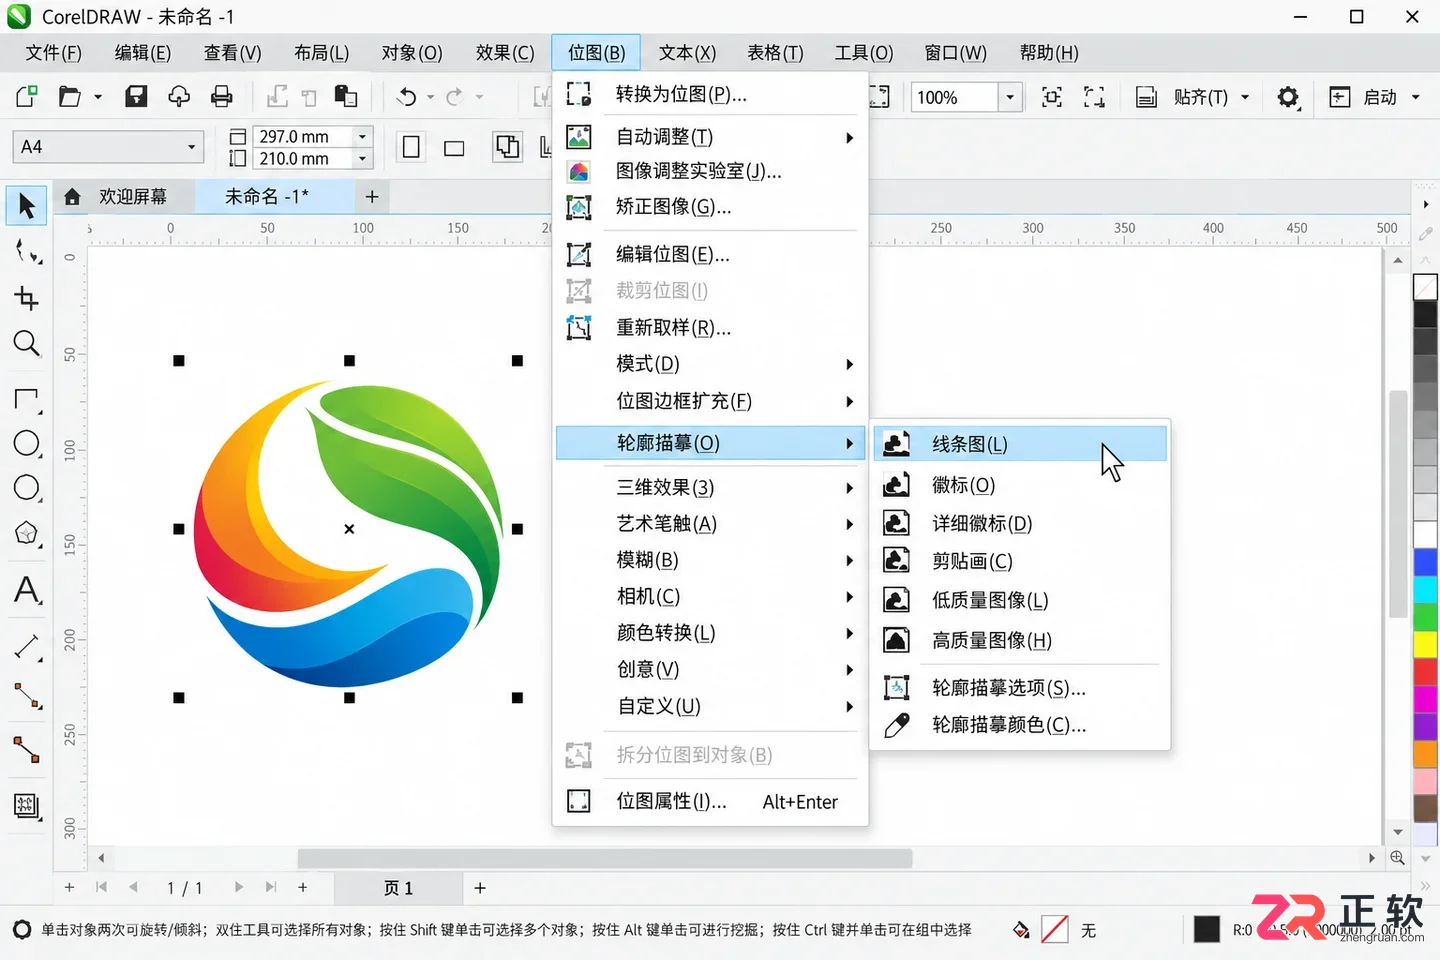Select landscape page orientation

[454, 148]
